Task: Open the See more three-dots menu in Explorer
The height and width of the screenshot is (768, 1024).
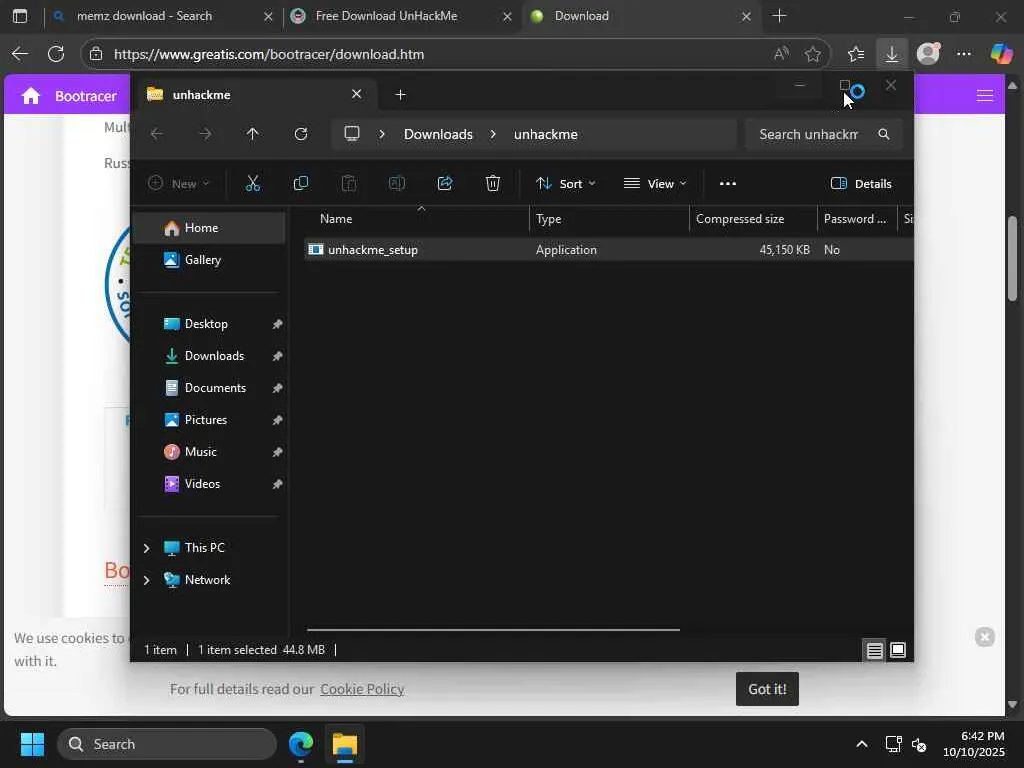Action: click(728, 184)
